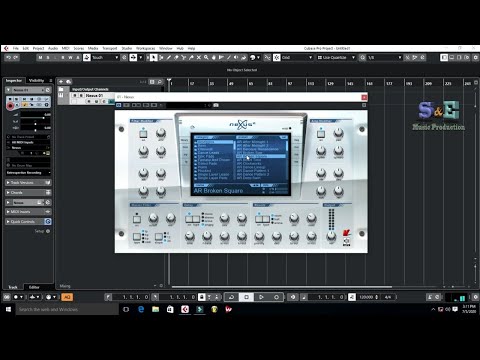The image size is (480, 360).
Task: Open the MIDI menu
Action: pyautogui.click(x=66, y=48)
